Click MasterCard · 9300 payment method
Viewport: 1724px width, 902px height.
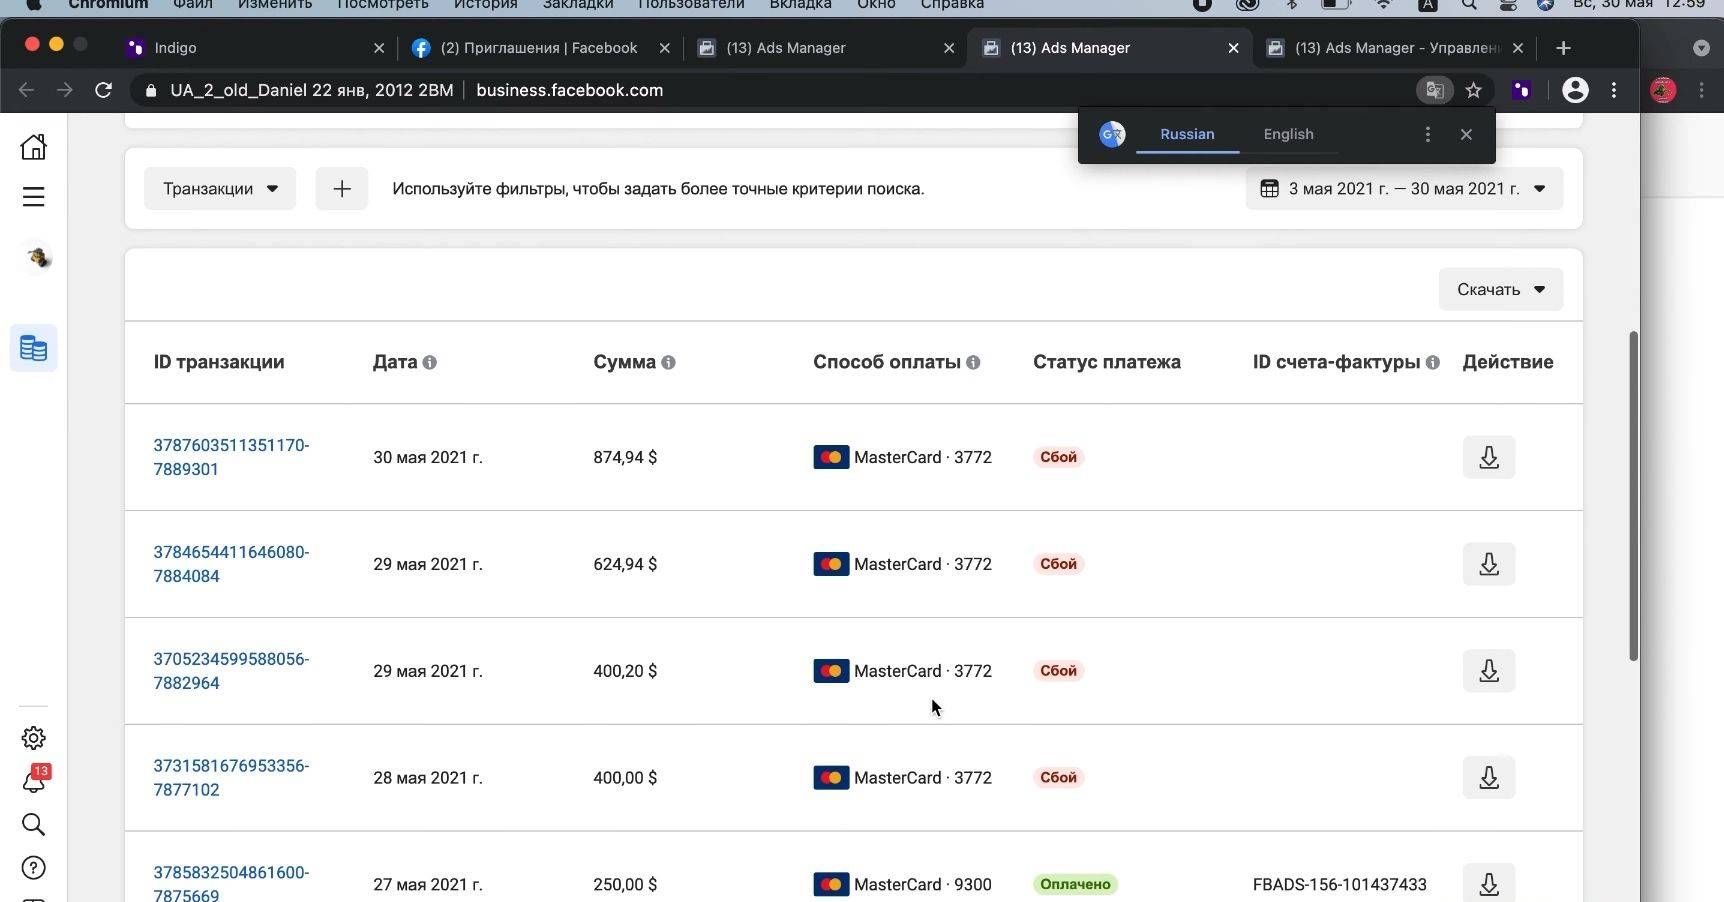click(902, 884)
